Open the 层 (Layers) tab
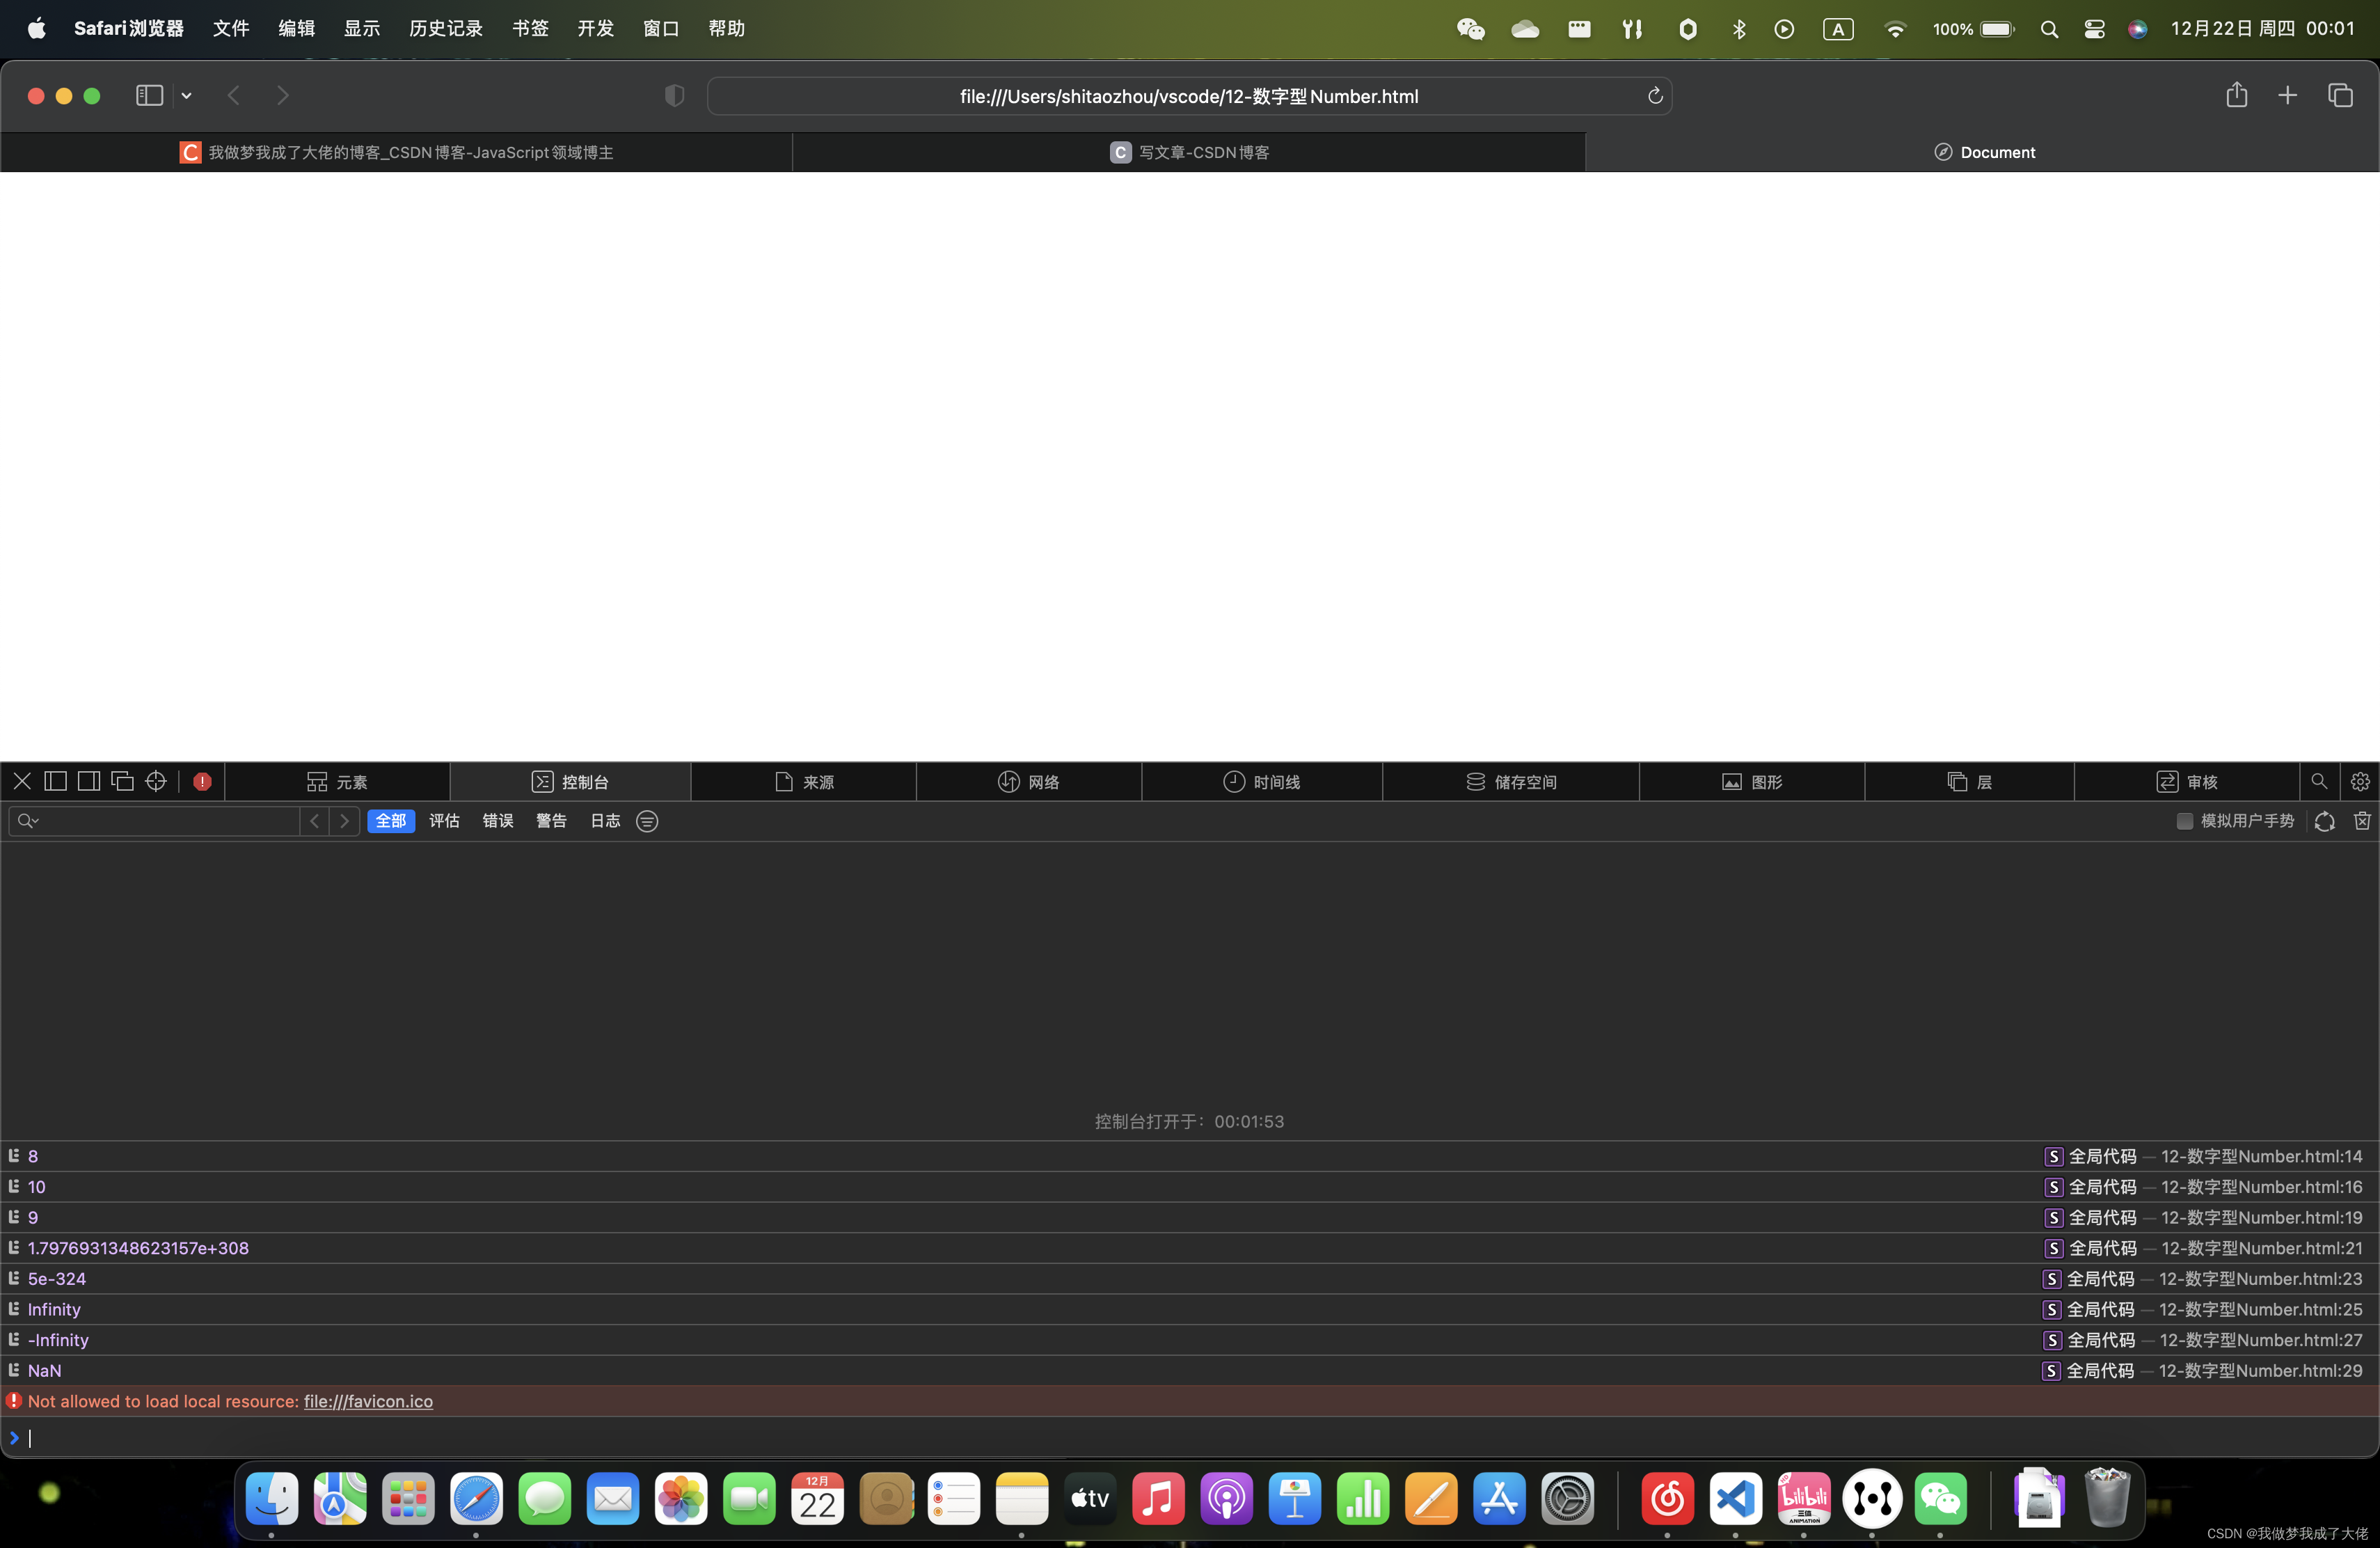 click(1970, 782)
